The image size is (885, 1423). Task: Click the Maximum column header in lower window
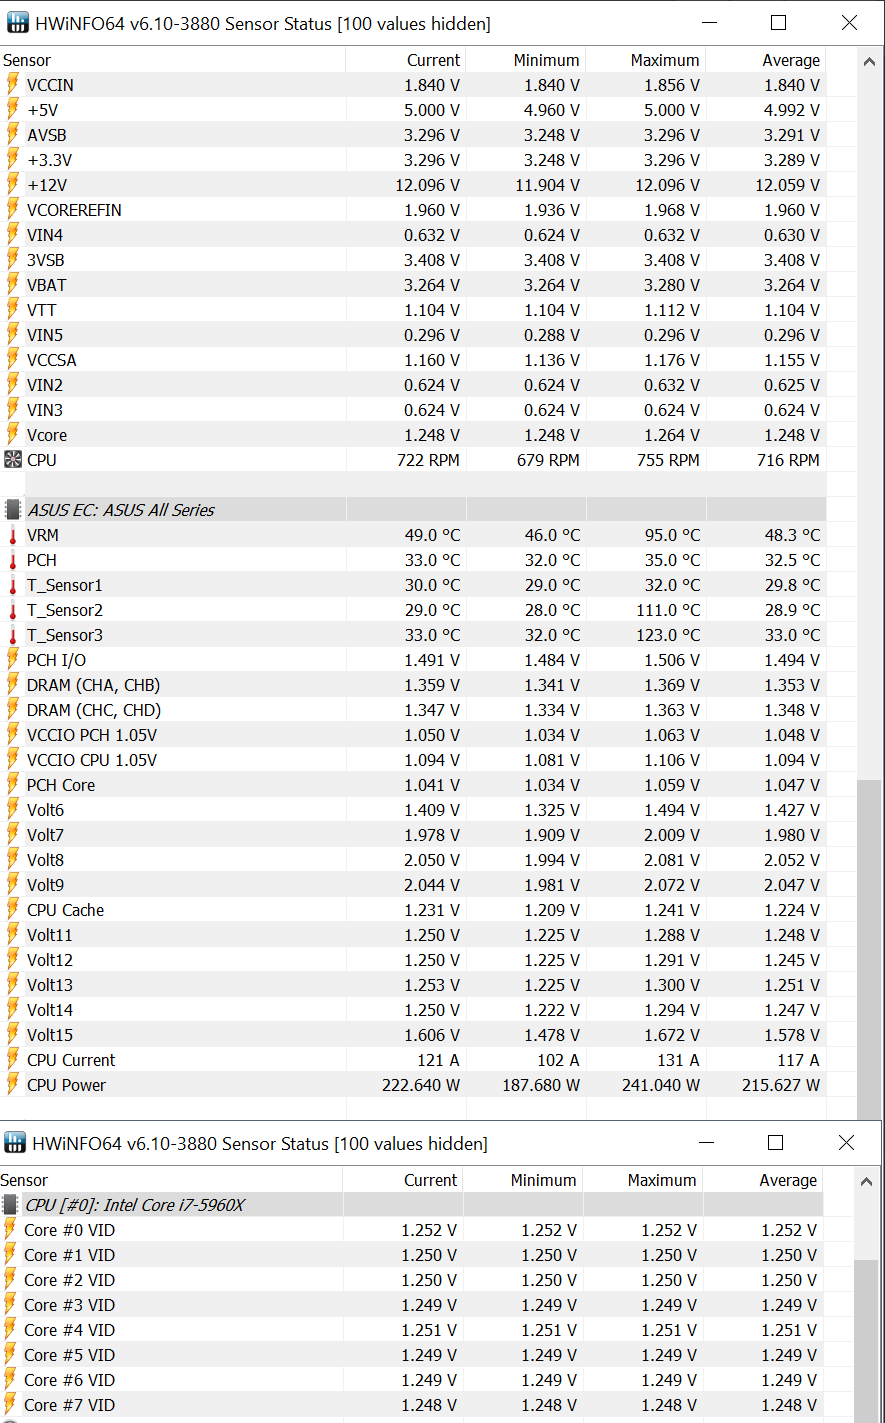(643, 1180)
